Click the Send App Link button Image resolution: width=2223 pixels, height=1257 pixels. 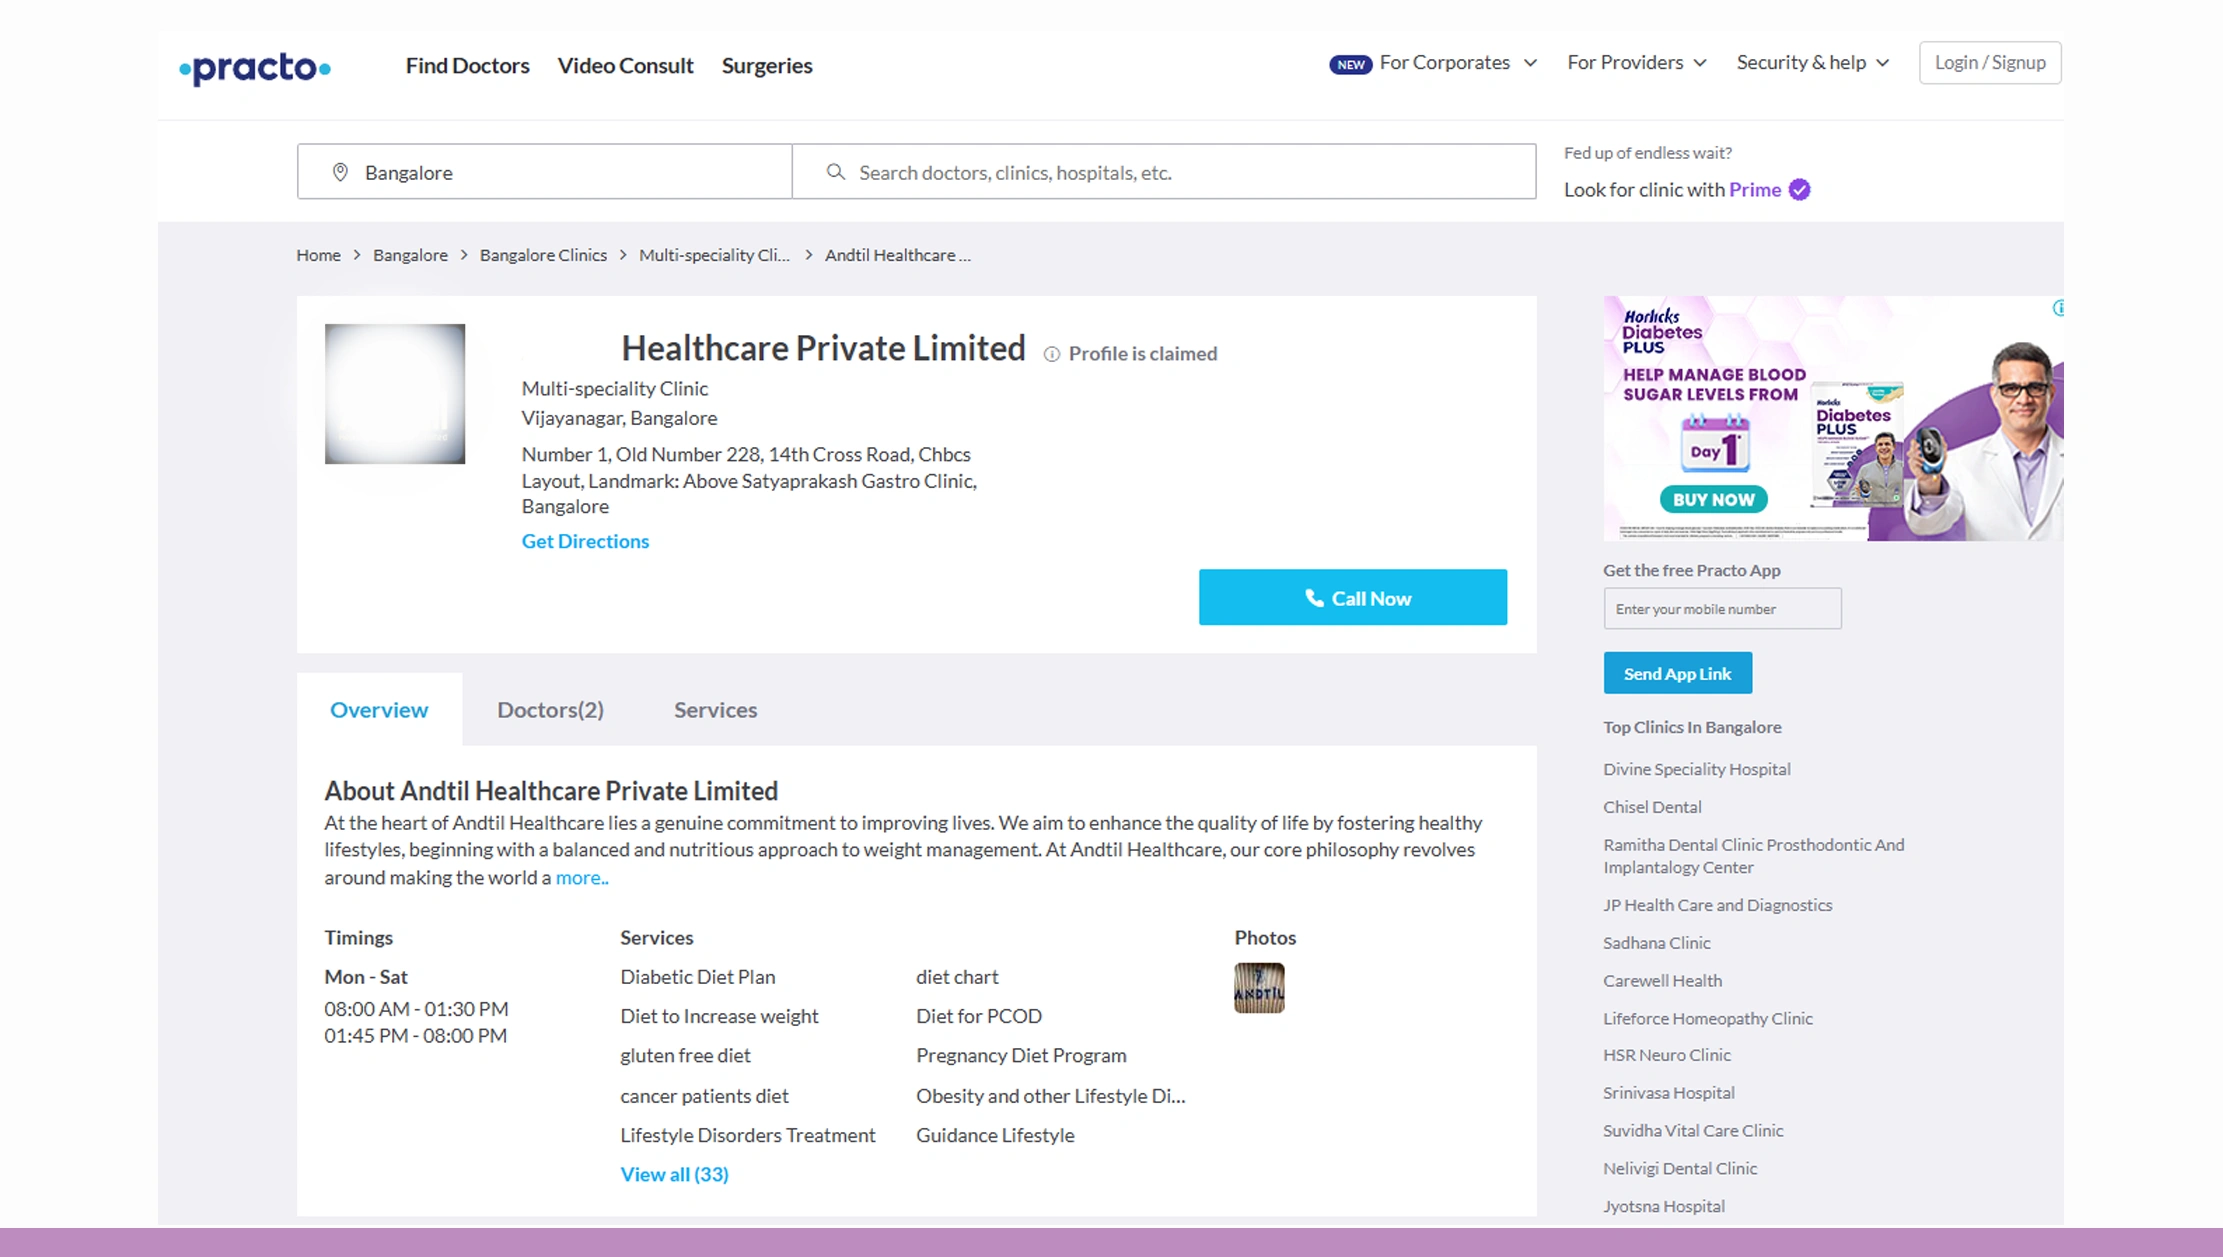1677,672
